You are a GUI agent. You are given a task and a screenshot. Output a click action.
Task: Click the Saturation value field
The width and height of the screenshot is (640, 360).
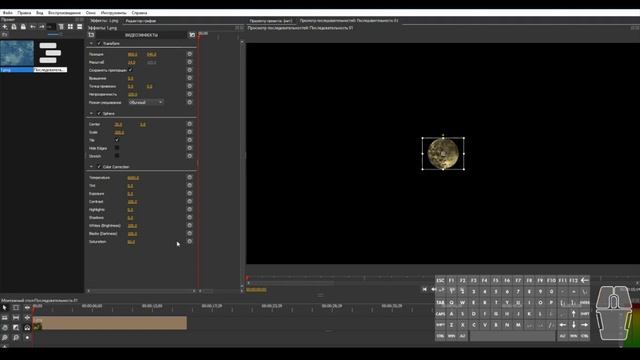pyautogui.click(x=131, y=242)
